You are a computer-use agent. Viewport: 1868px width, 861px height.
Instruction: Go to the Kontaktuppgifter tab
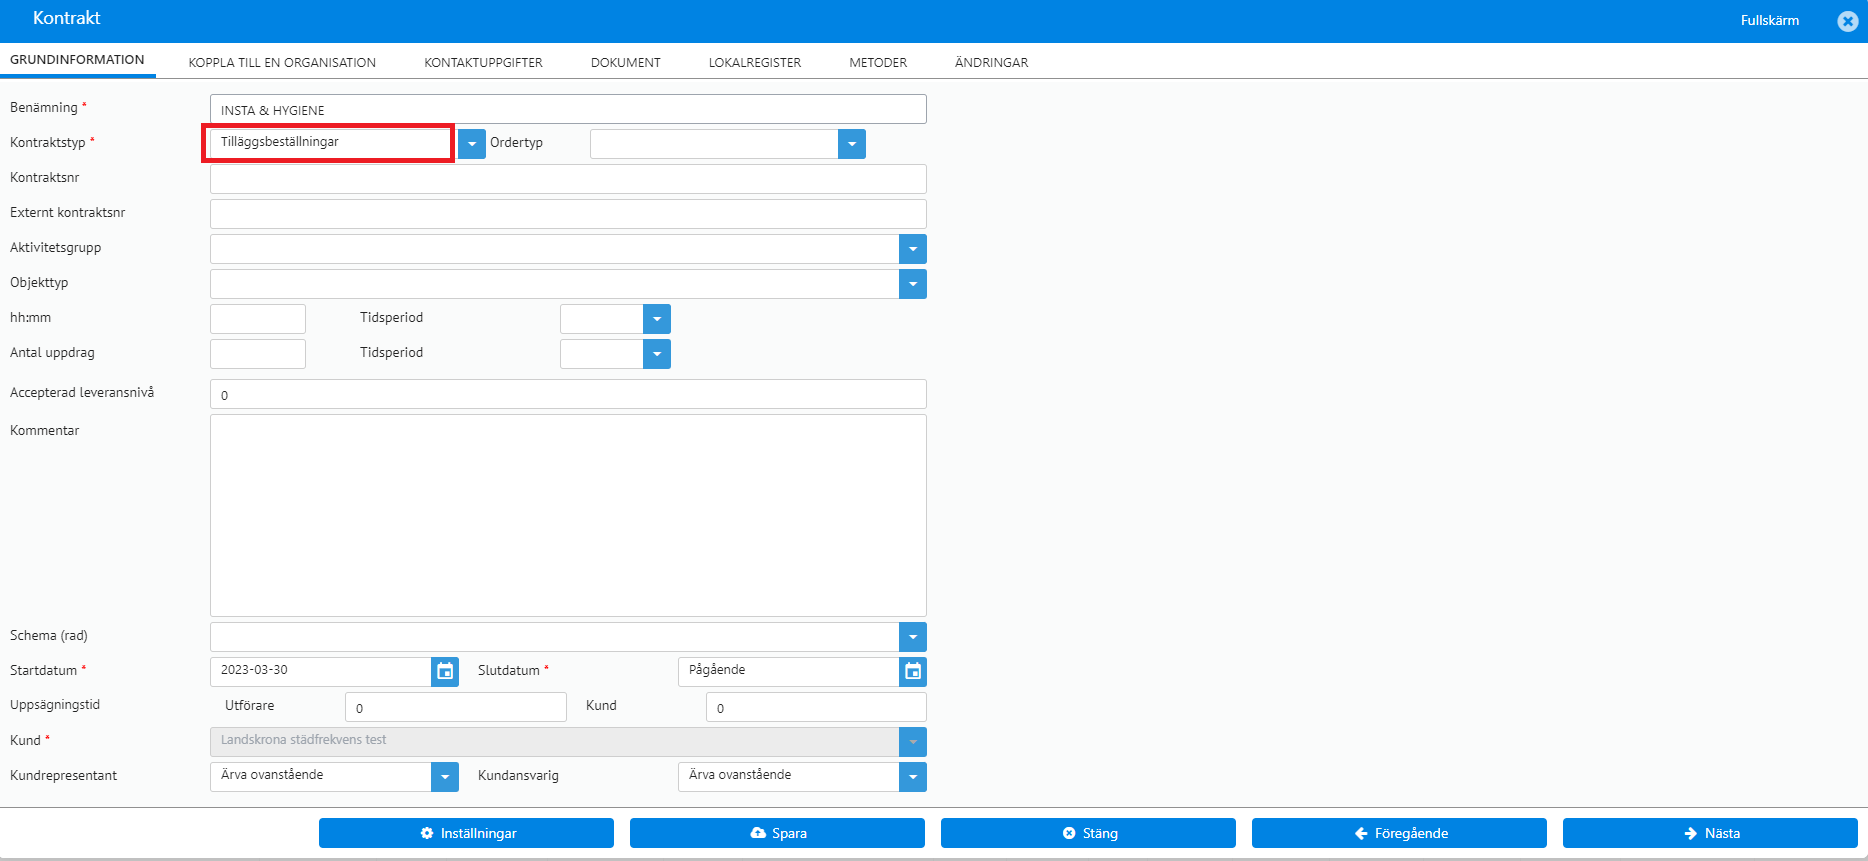pos(483,62)
